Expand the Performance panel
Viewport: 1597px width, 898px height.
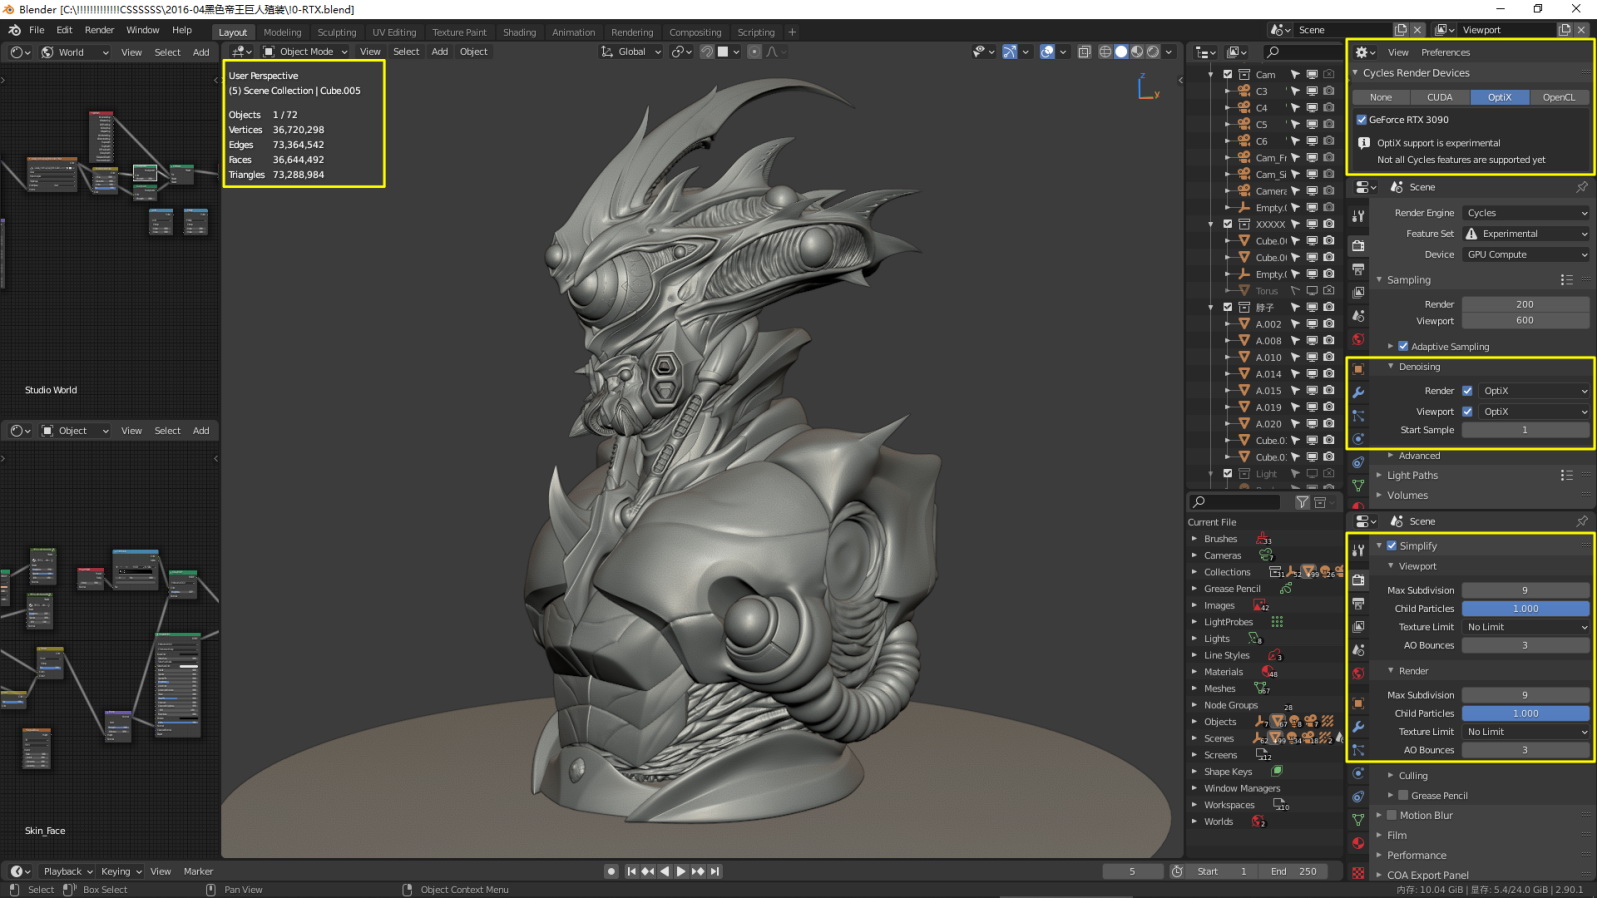point(1416,855)
